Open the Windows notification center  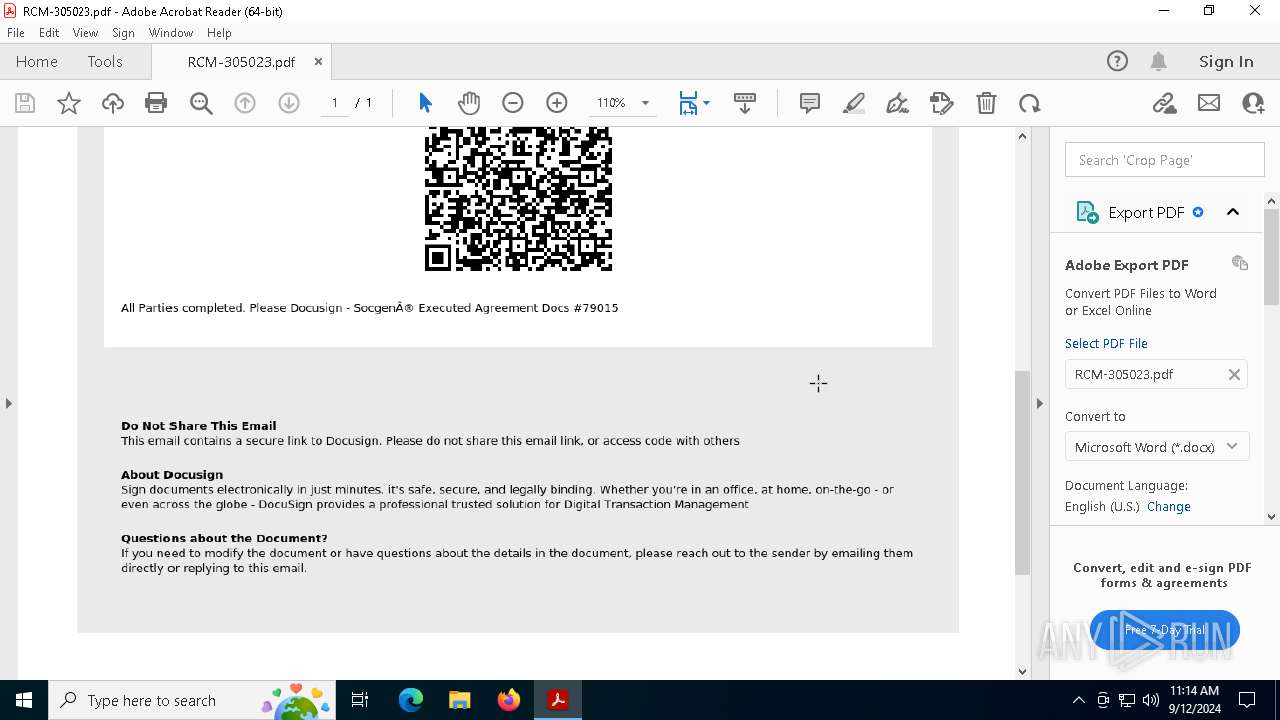[x=1247, y=700]
